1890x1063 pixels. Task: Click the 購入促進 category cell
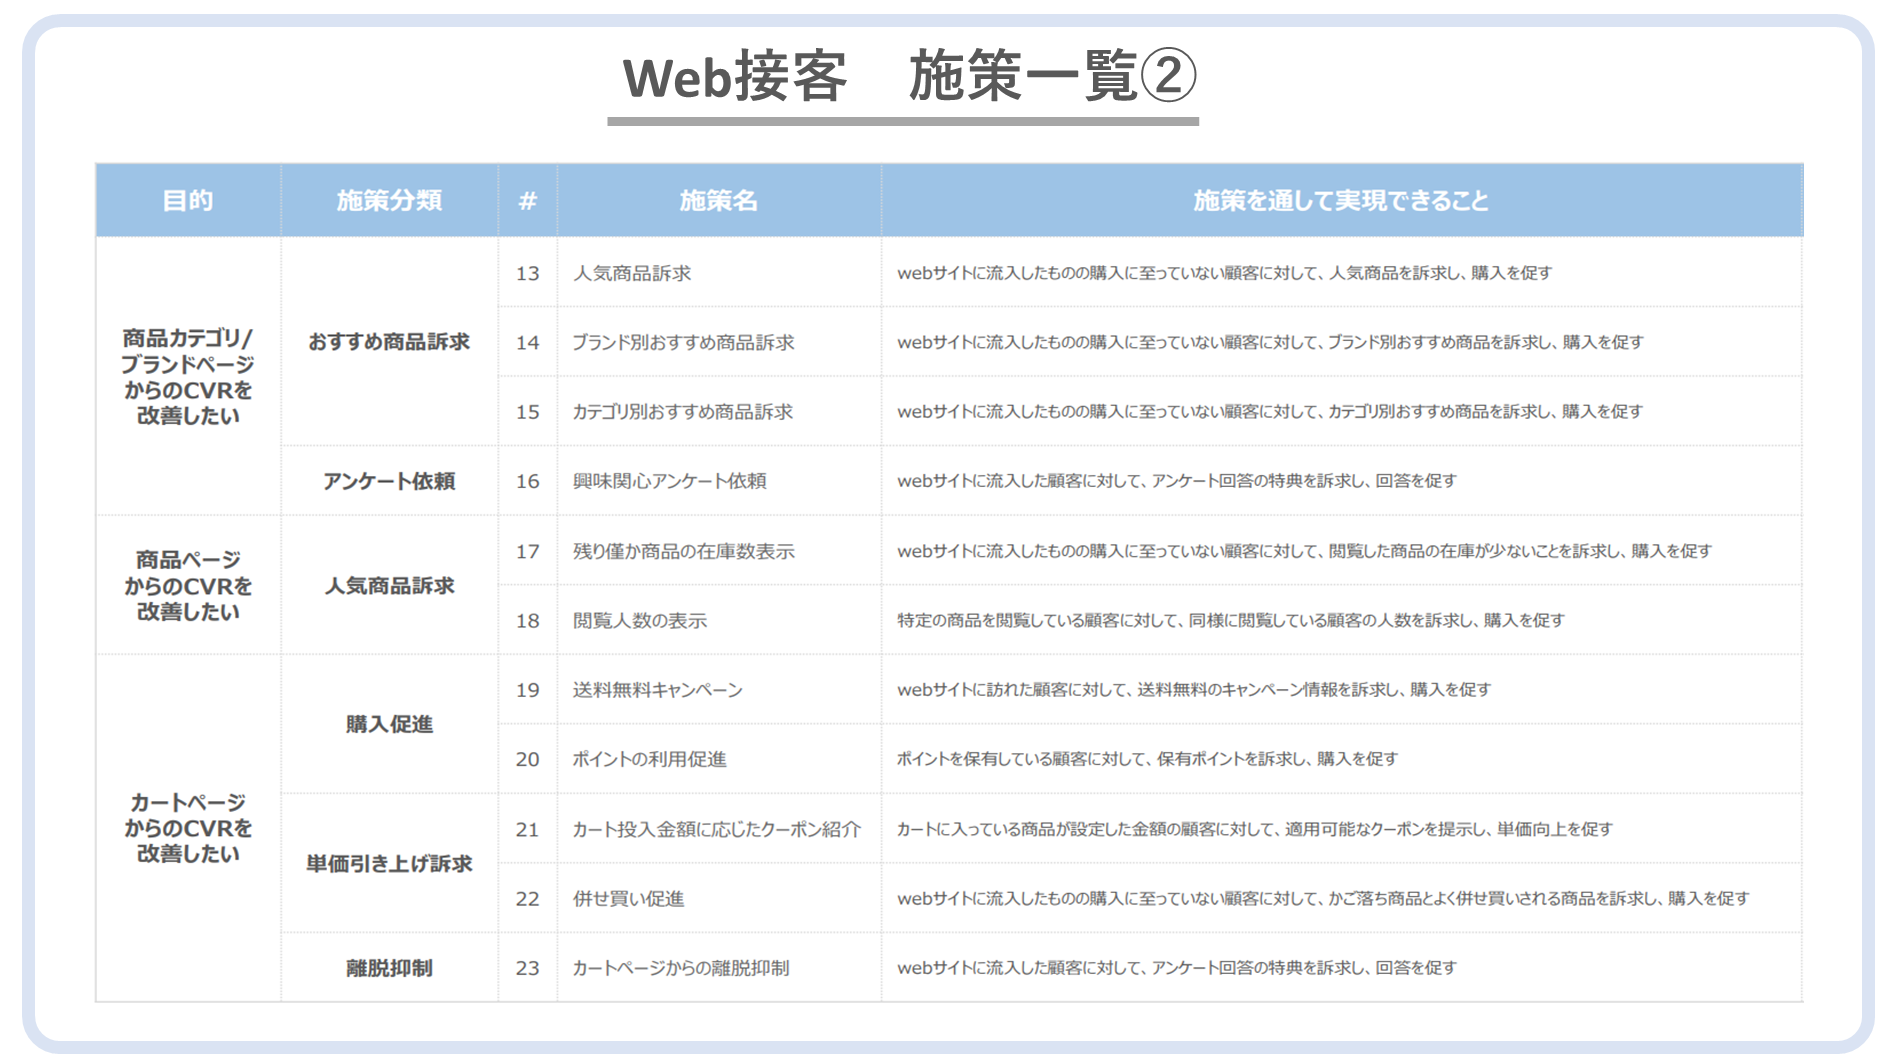pos(389,724)
